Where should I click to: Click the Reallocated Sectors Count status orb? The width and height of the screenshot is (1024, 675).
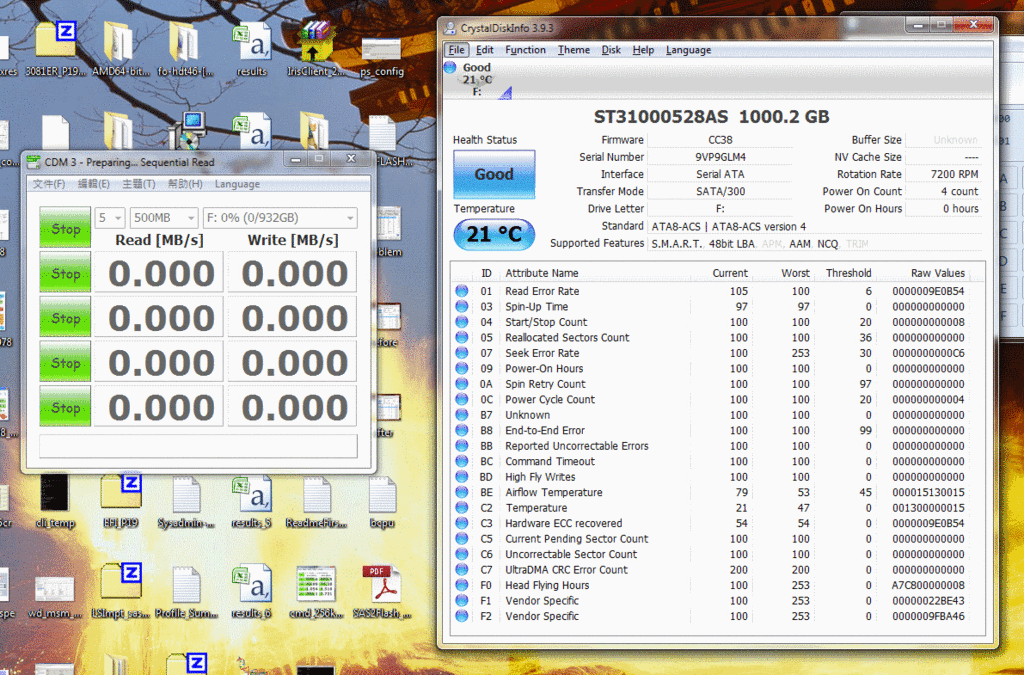tap(462, 338)
